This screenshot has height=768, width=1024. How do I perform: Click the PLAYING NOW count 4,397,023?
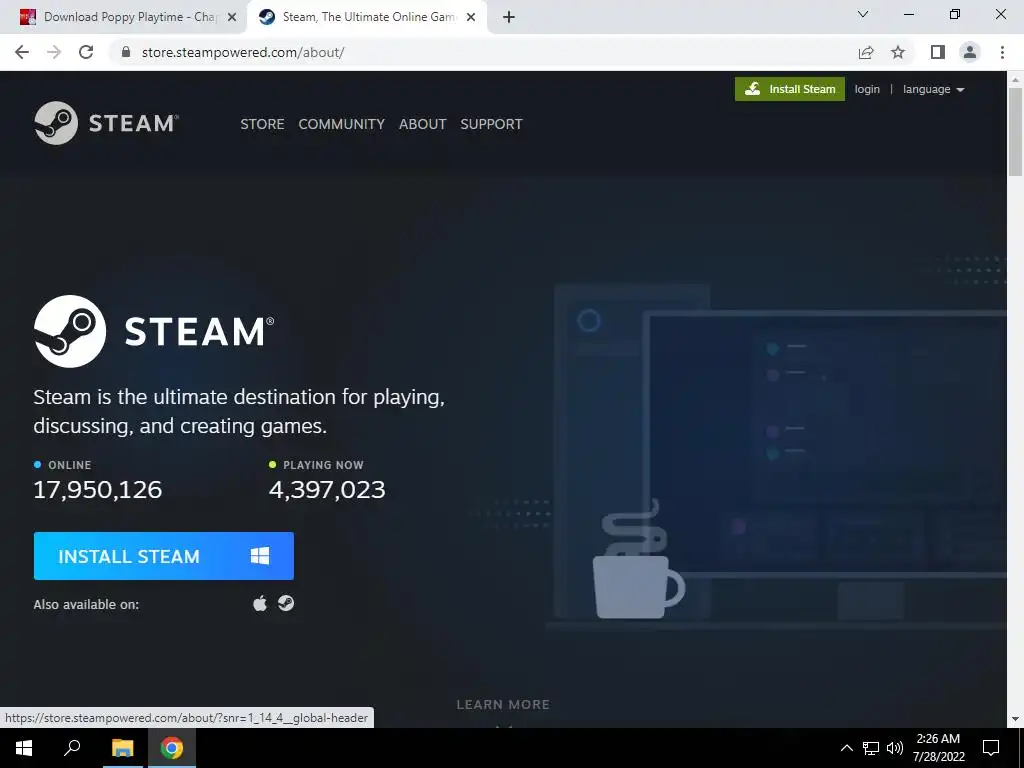pyautogui.click(x=327, y=490)
